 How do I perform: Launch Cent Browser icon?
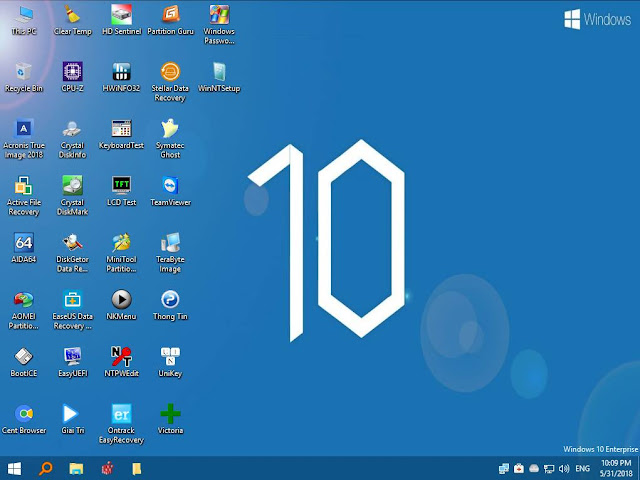tap(24, 420)
